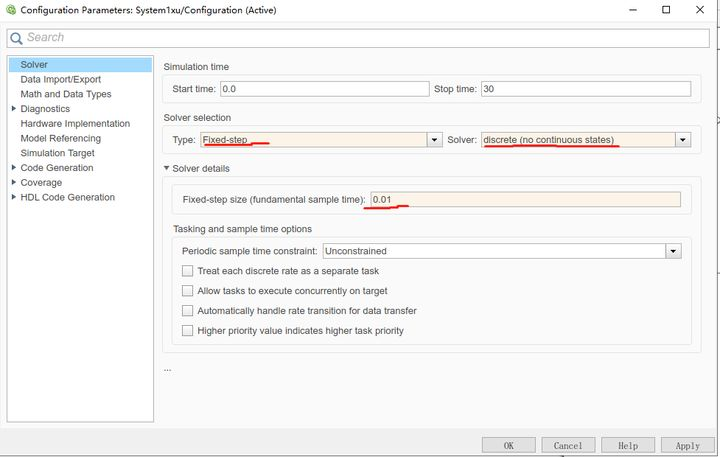This screenshot has height=457, width=720.
Task: Expand the Code Generation tree arrow
Action: coord(14,168)
